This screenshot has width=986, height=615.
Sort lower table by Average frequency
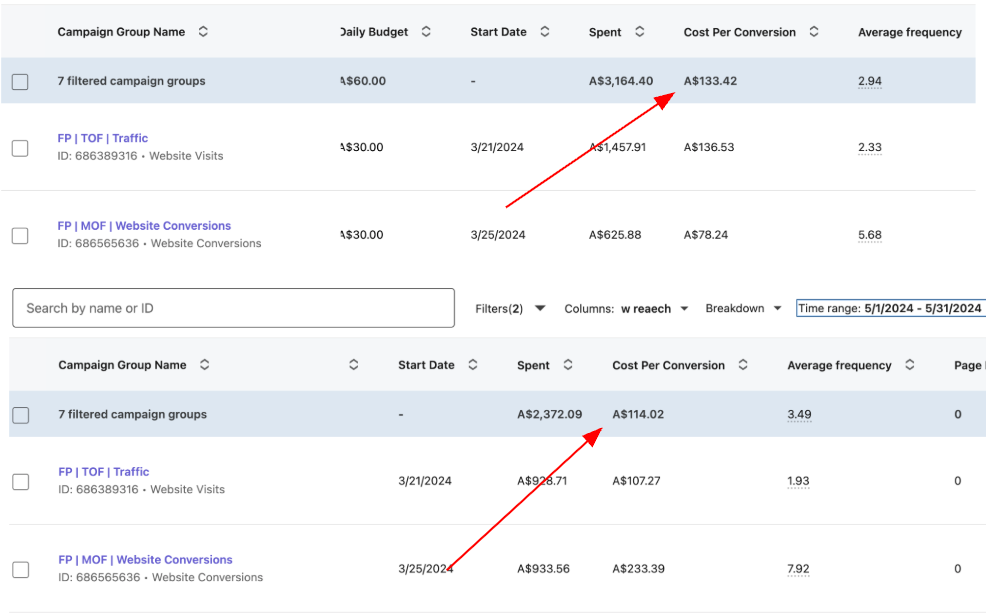pyautogui.click(x=910, y=365)
